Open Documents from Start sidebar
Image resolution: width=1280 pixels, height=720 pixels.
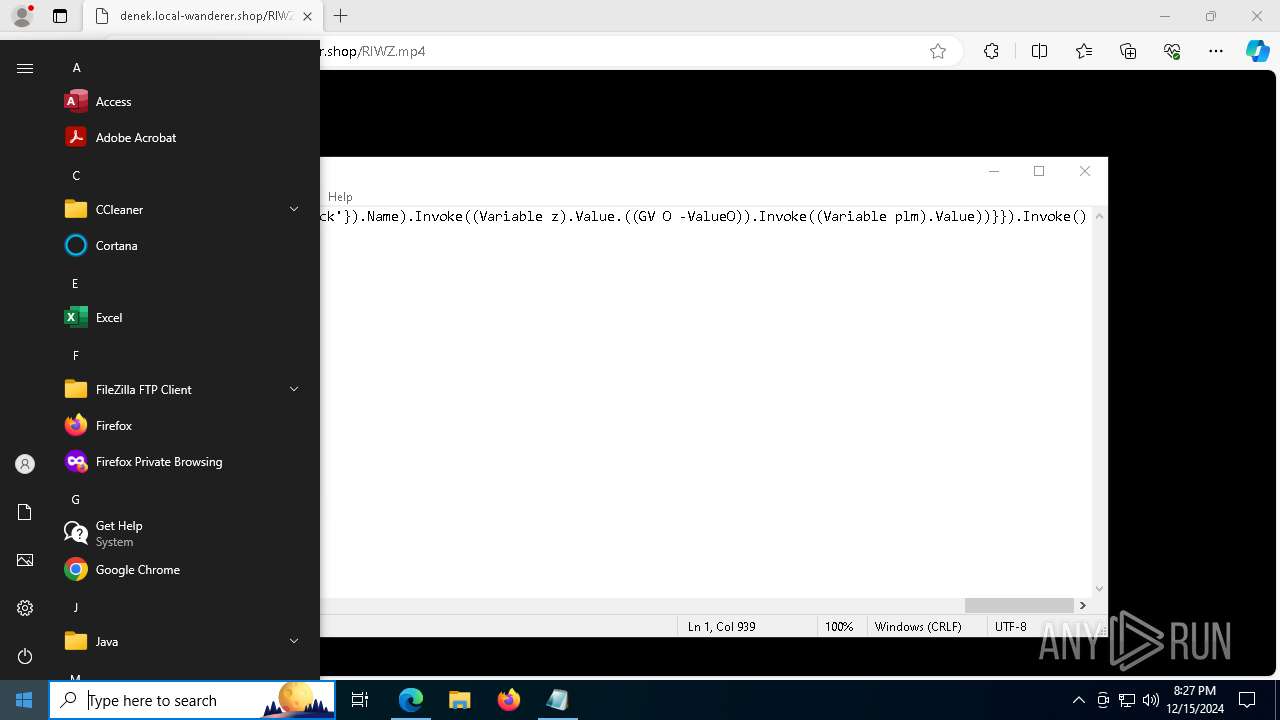[x=25, y=512]
